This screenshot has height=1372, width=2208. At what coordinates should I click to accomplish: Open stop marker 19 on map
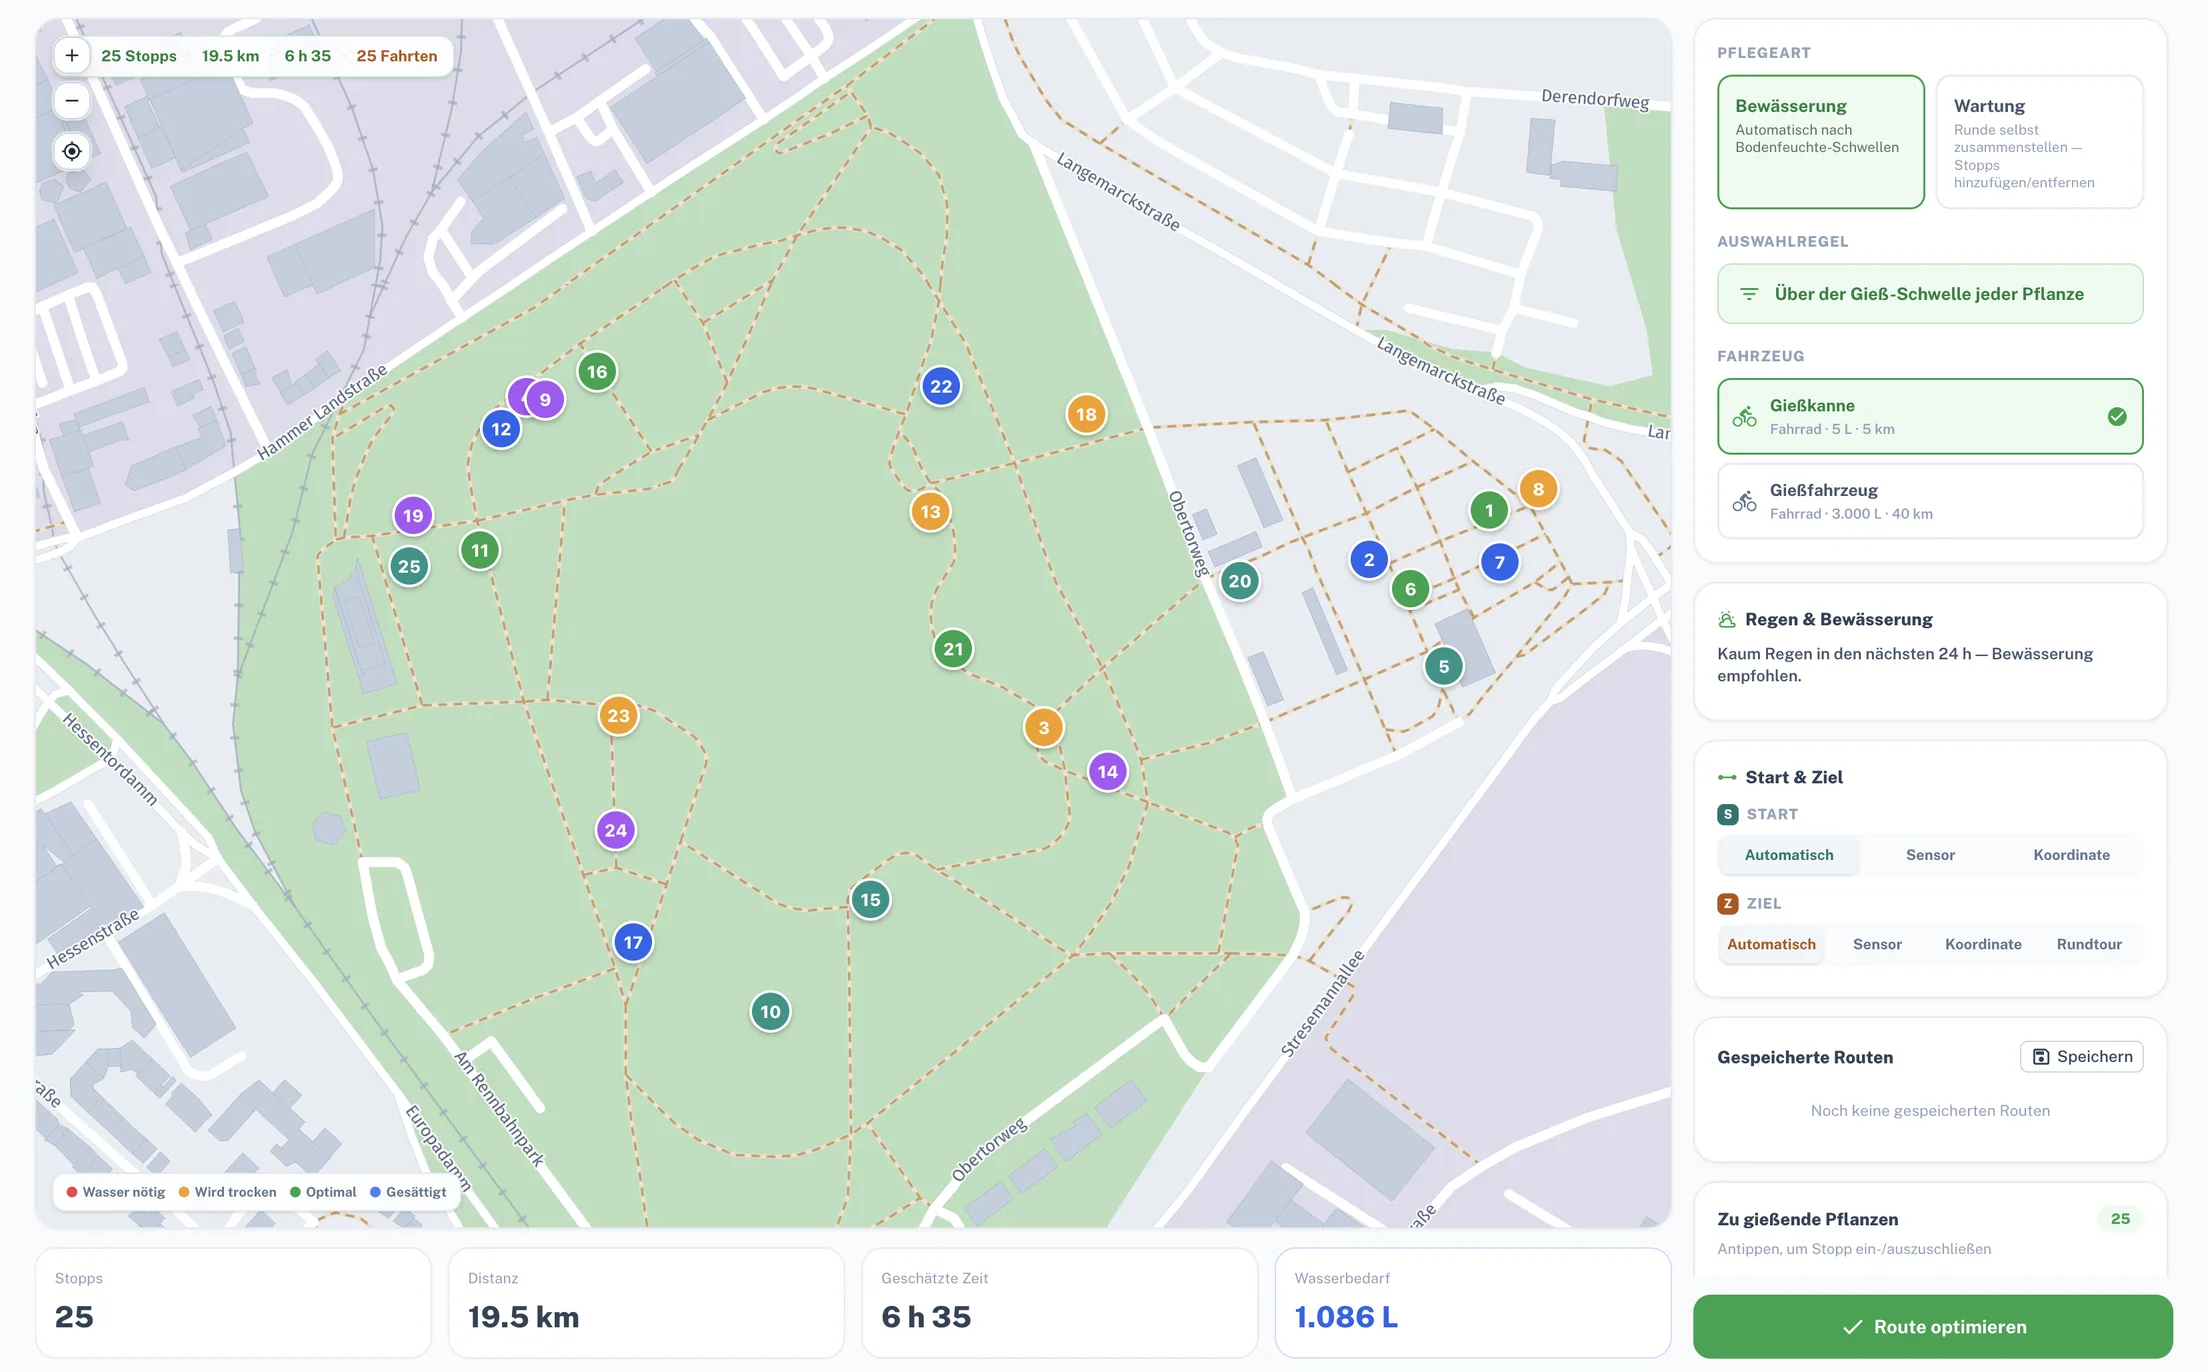pos(413,516)
